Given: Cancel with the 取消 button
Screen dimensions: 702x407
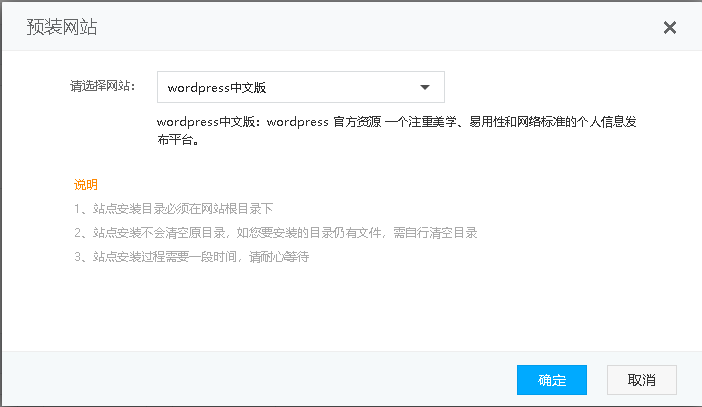Looking at the screenshot, I should coord(642,380).
